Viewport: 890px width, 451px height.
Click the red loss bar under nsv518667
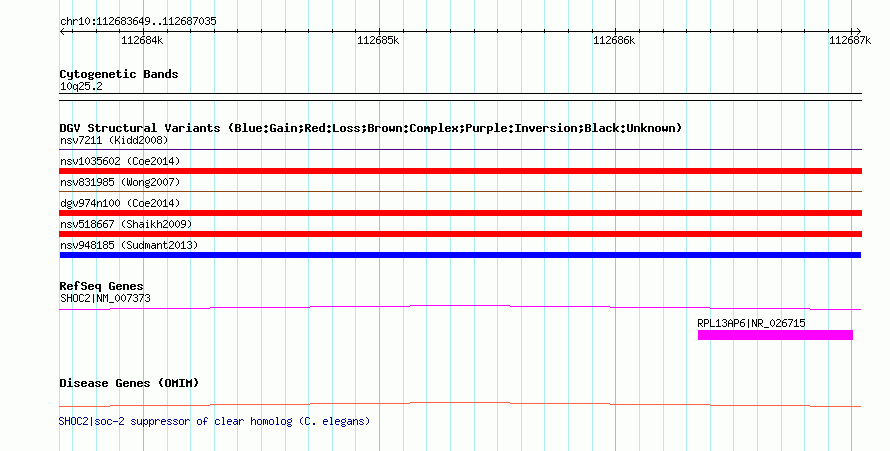pos(460,234)
